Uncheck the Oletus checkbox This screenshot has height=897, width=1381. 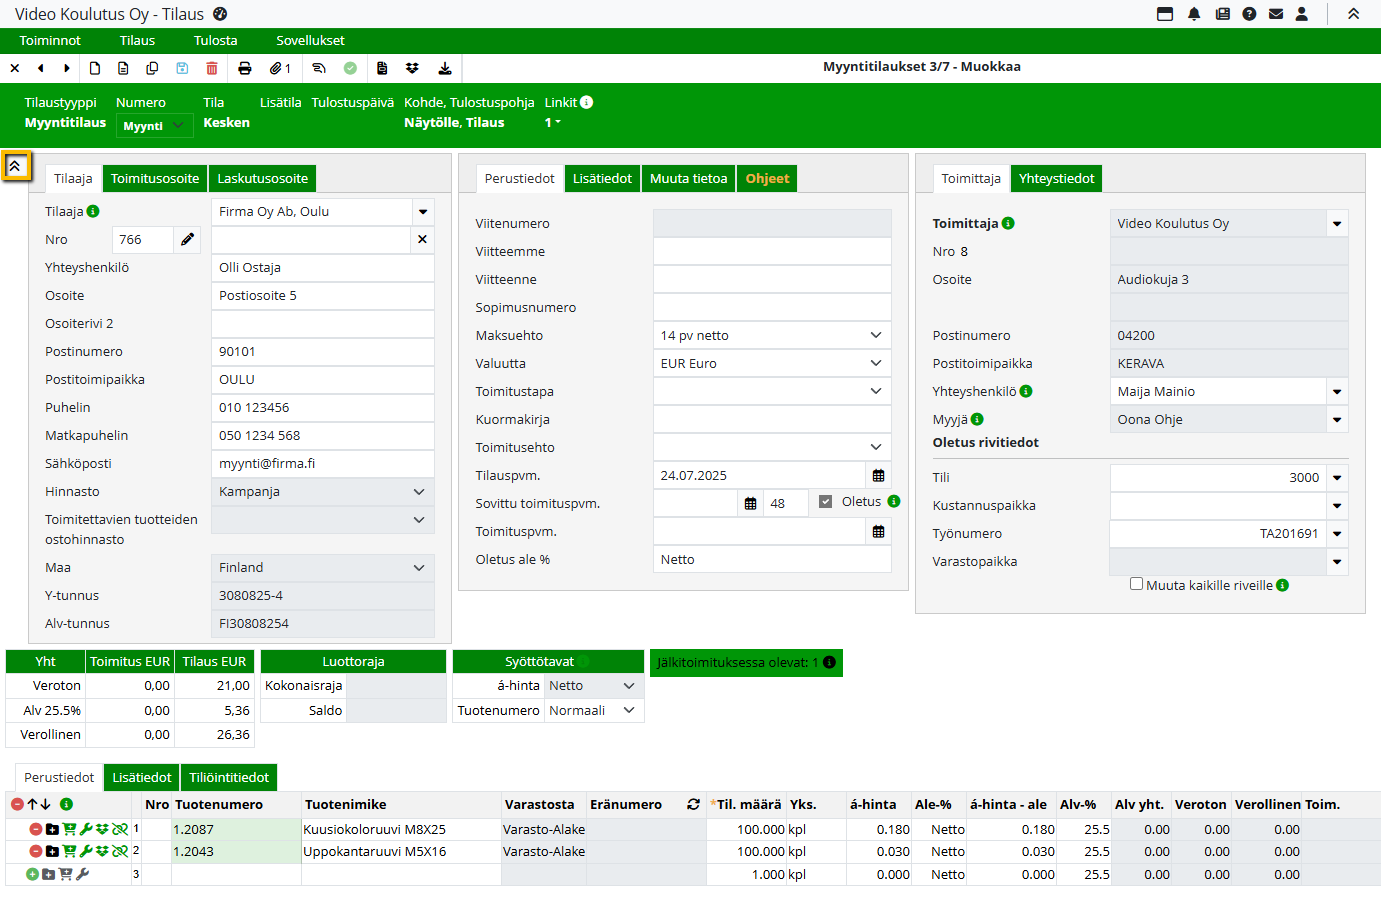tap(825, 502)
